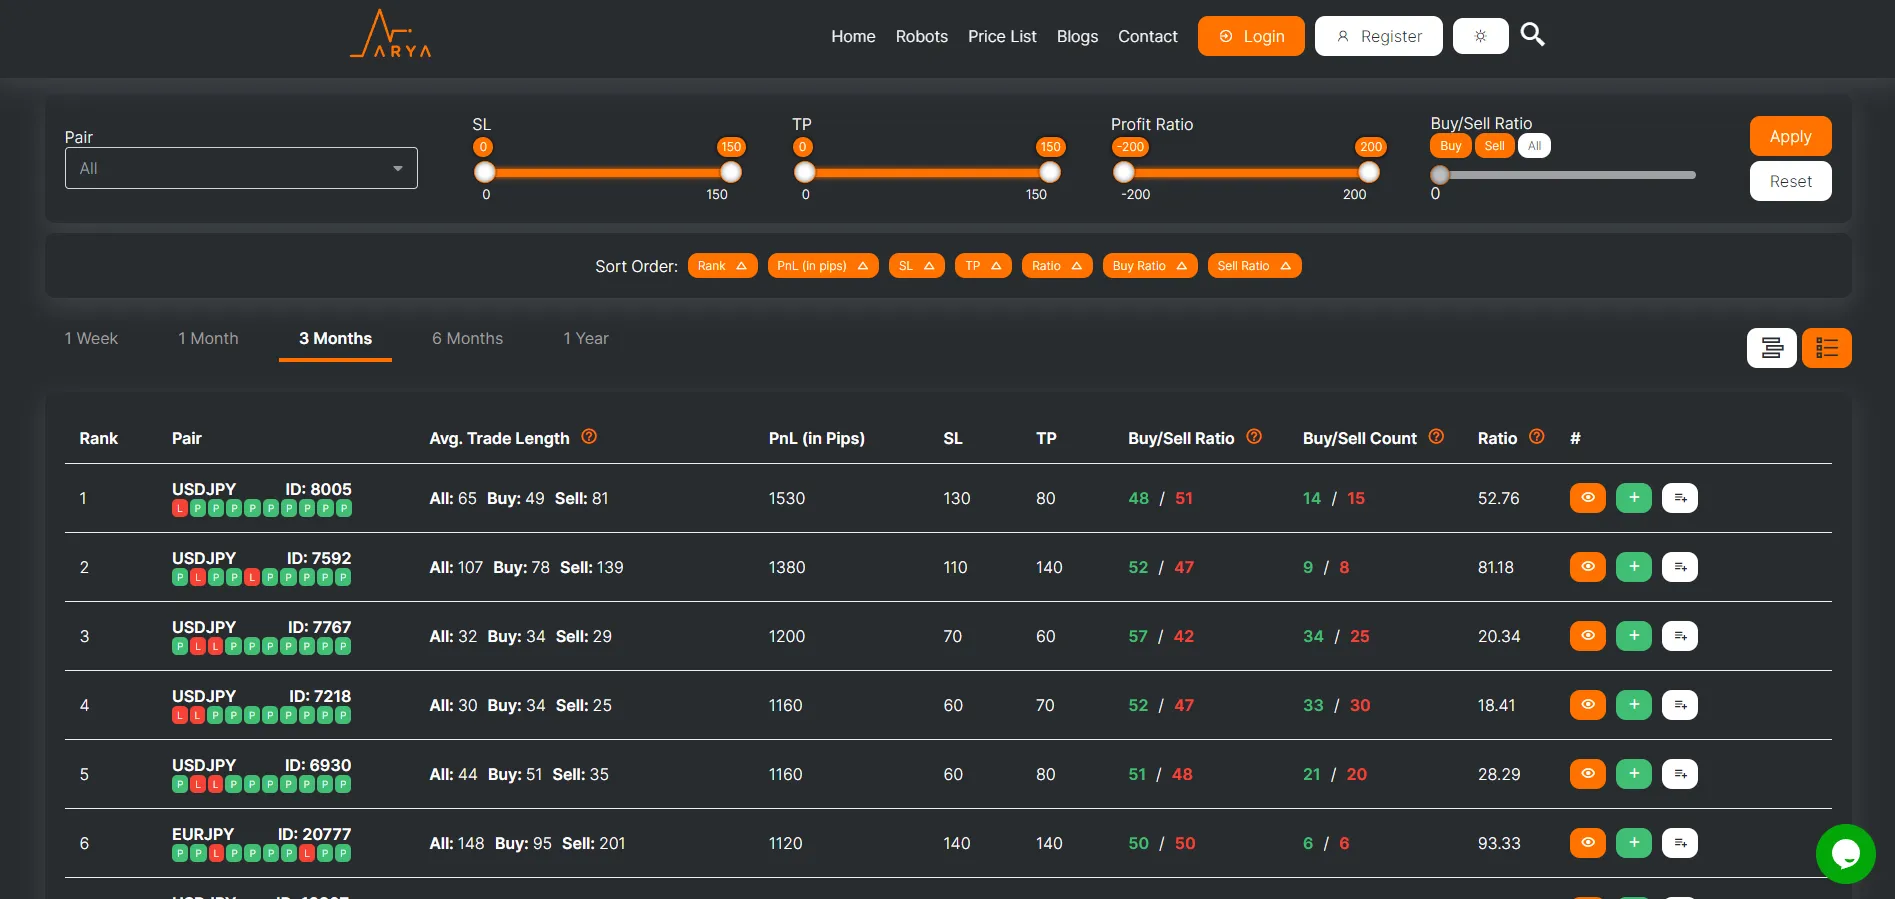Image resolution: width=1895 pixels, height=899 pixels.
Task: Click Avg. Trade Length help icon
Action: pyautogui.click(x=589, y=437)
